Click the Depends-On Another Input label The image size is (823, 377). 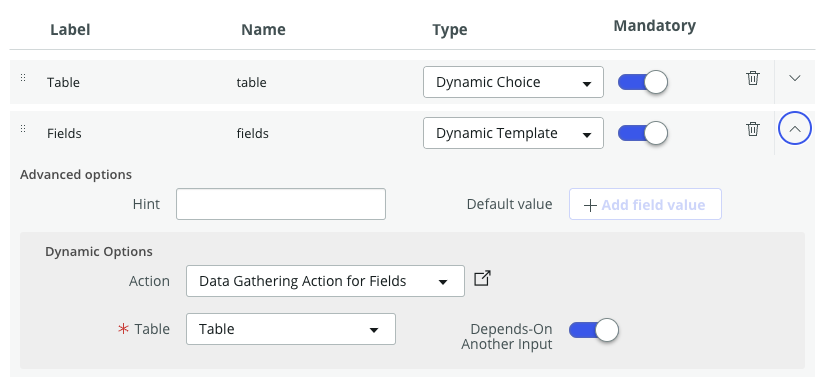507,337
